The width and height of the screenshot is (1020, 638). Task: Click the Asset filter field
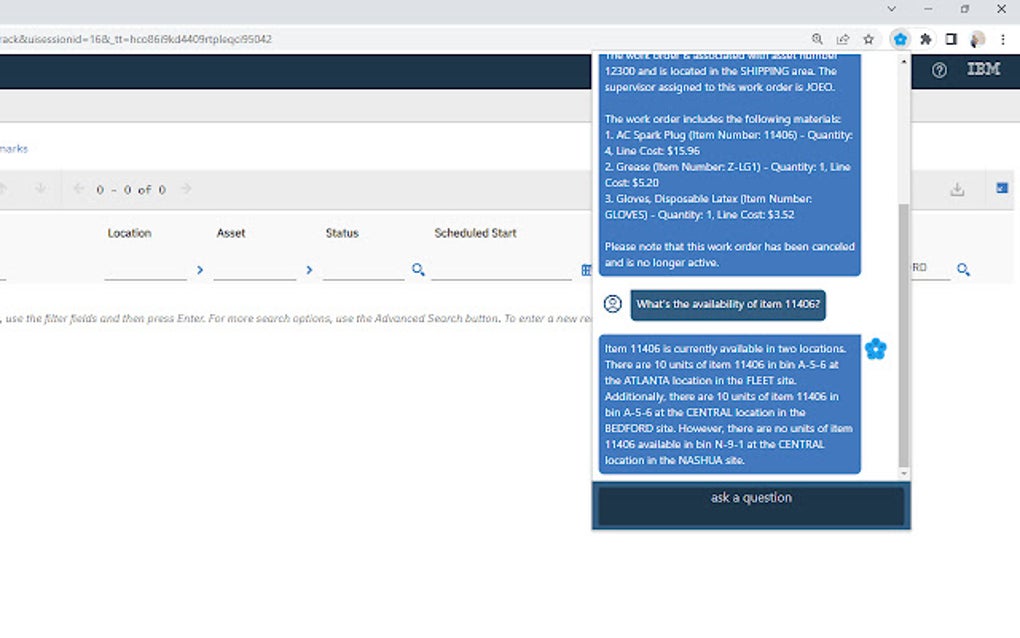pyautogui.click(x=255, y=269)
